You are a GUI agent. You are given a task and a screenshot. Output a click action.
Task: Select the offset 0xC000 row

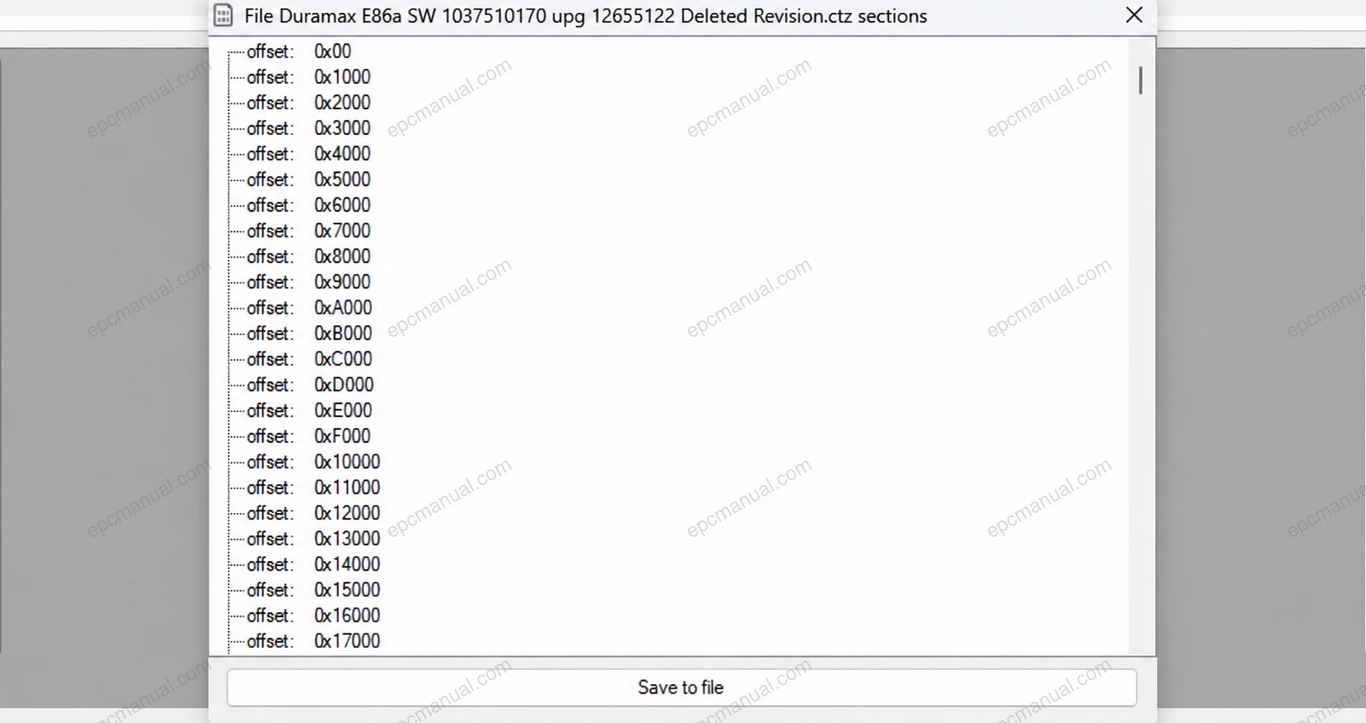(309, 359)
